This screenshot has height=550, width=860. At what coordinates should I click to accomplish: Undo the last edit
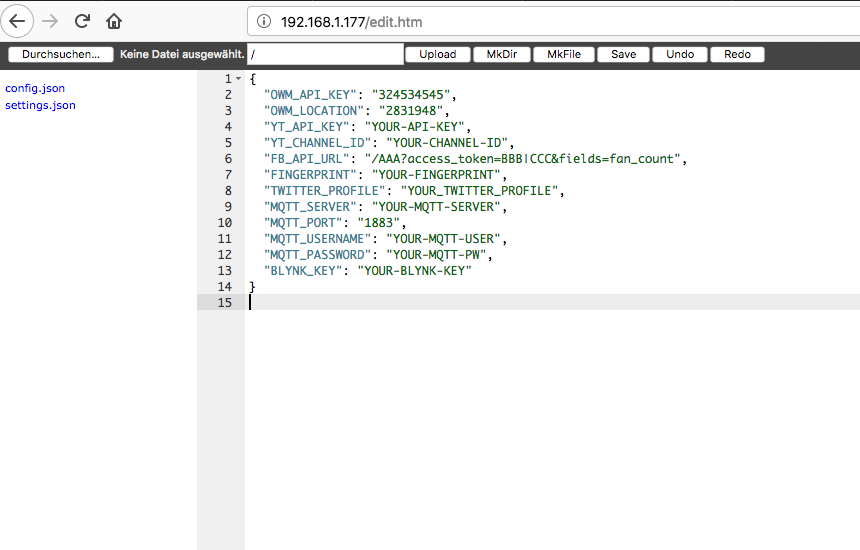click(680, 55)
